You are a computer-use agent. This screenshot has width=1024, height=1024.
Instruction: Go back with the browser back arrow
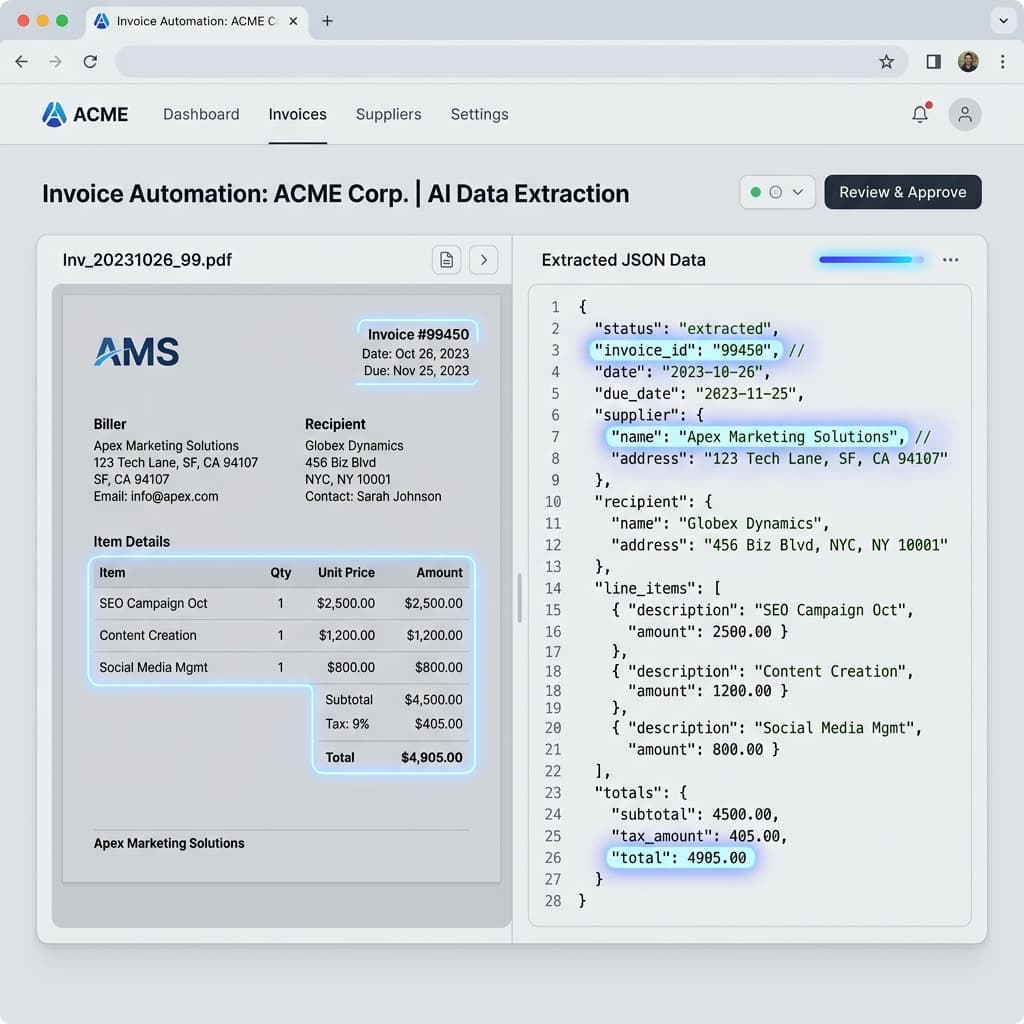click(x=22, y=61)
